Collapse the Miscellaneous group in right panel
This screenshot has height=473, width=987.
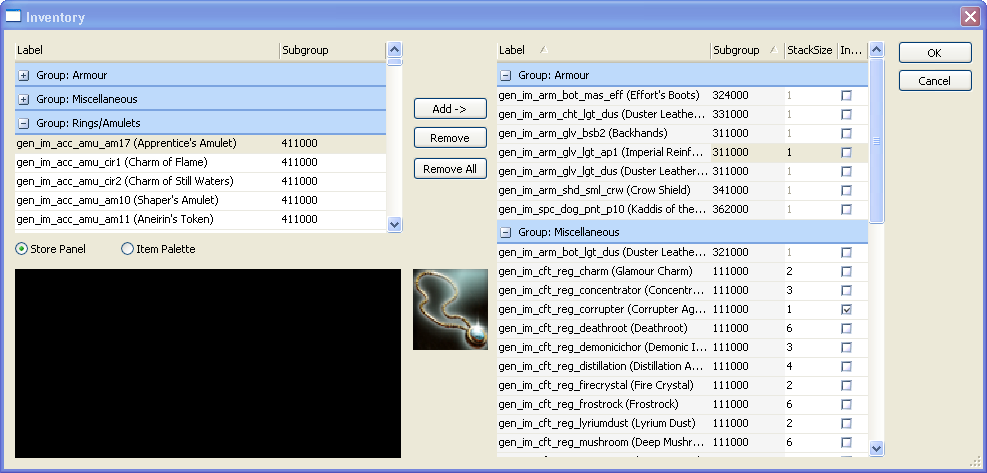pyautogui.click(x=506, y=232)
